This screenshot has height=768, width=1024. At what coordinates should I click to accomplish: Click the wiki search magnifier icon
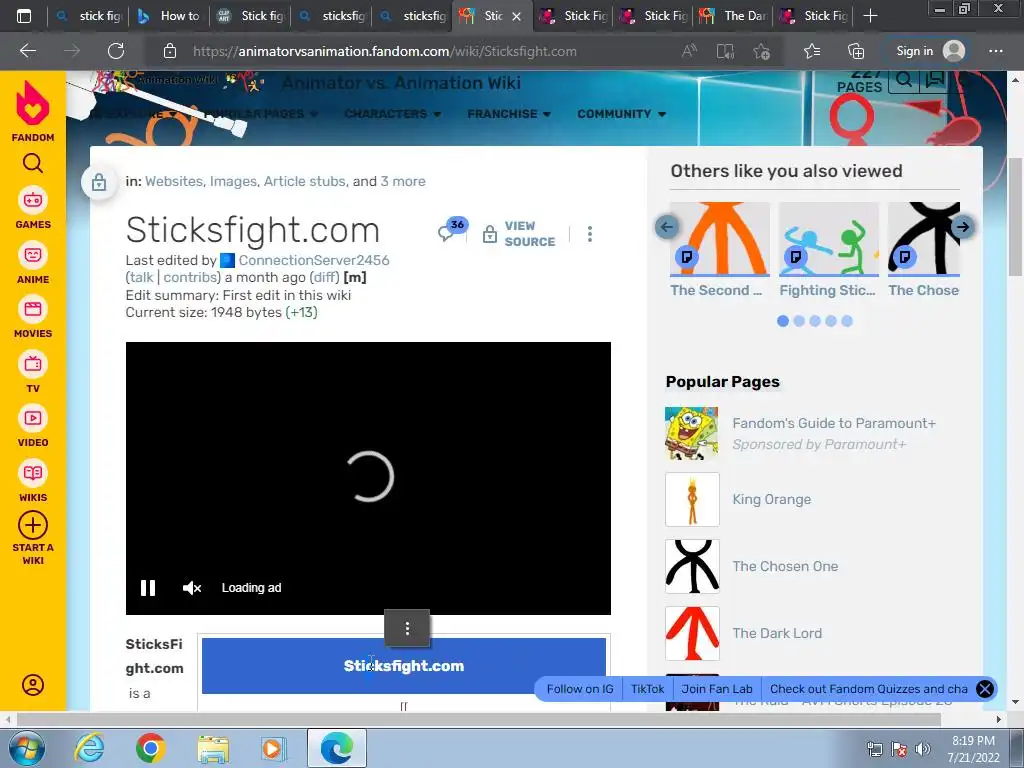904,80
